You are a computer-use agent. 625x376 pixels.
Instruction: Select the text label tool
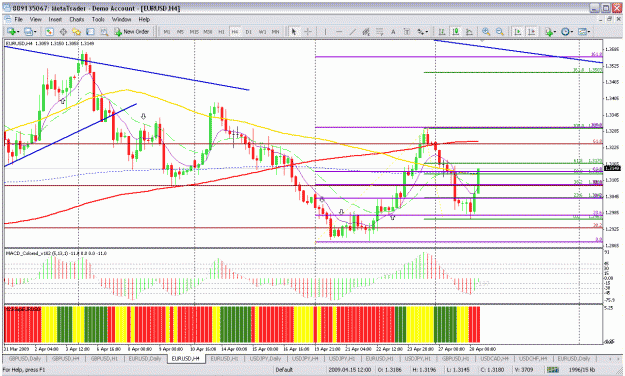[x=407, y=31]
